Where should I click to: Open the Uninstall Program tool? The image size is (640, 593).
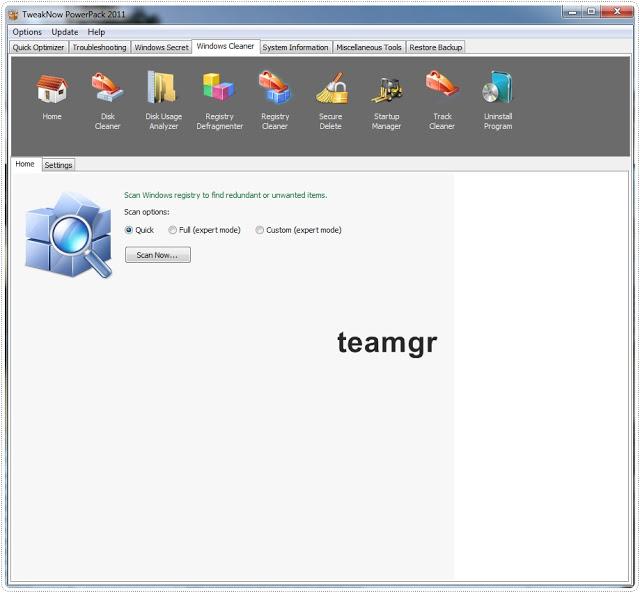pyautogui.click(x=498, y=100)
